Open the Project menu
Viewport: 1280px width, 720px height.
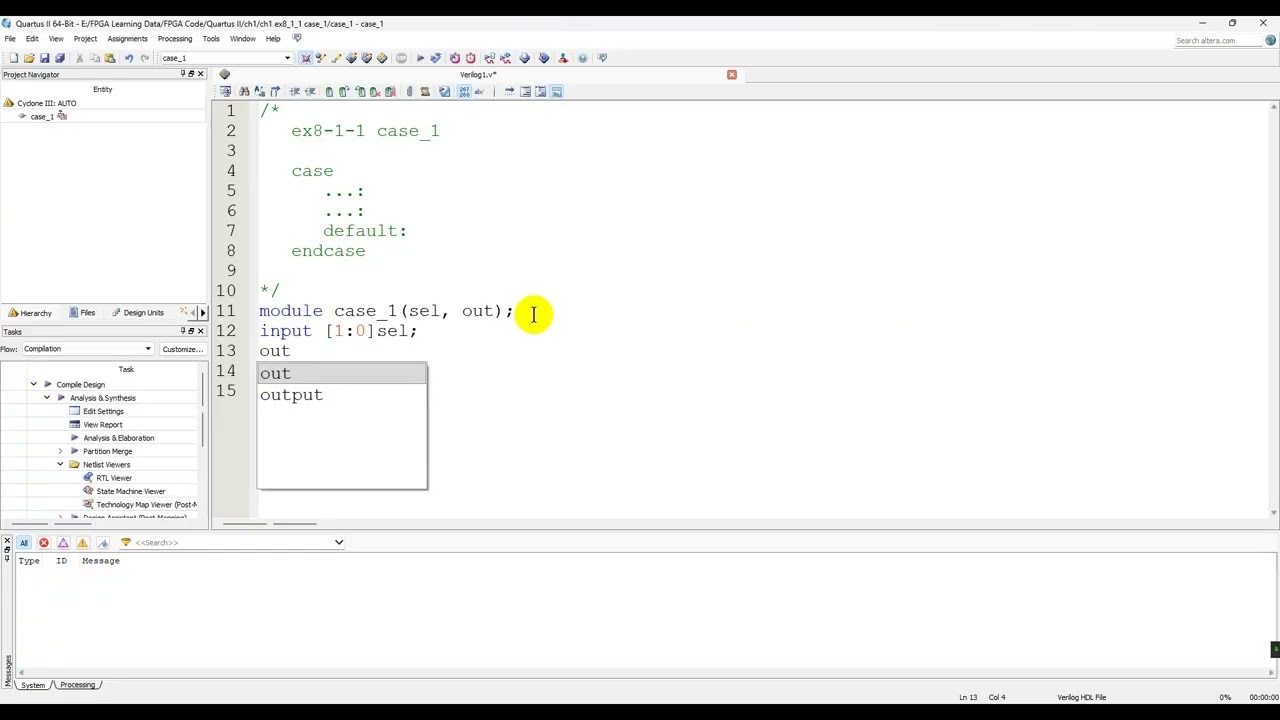[x=85, y=39]
